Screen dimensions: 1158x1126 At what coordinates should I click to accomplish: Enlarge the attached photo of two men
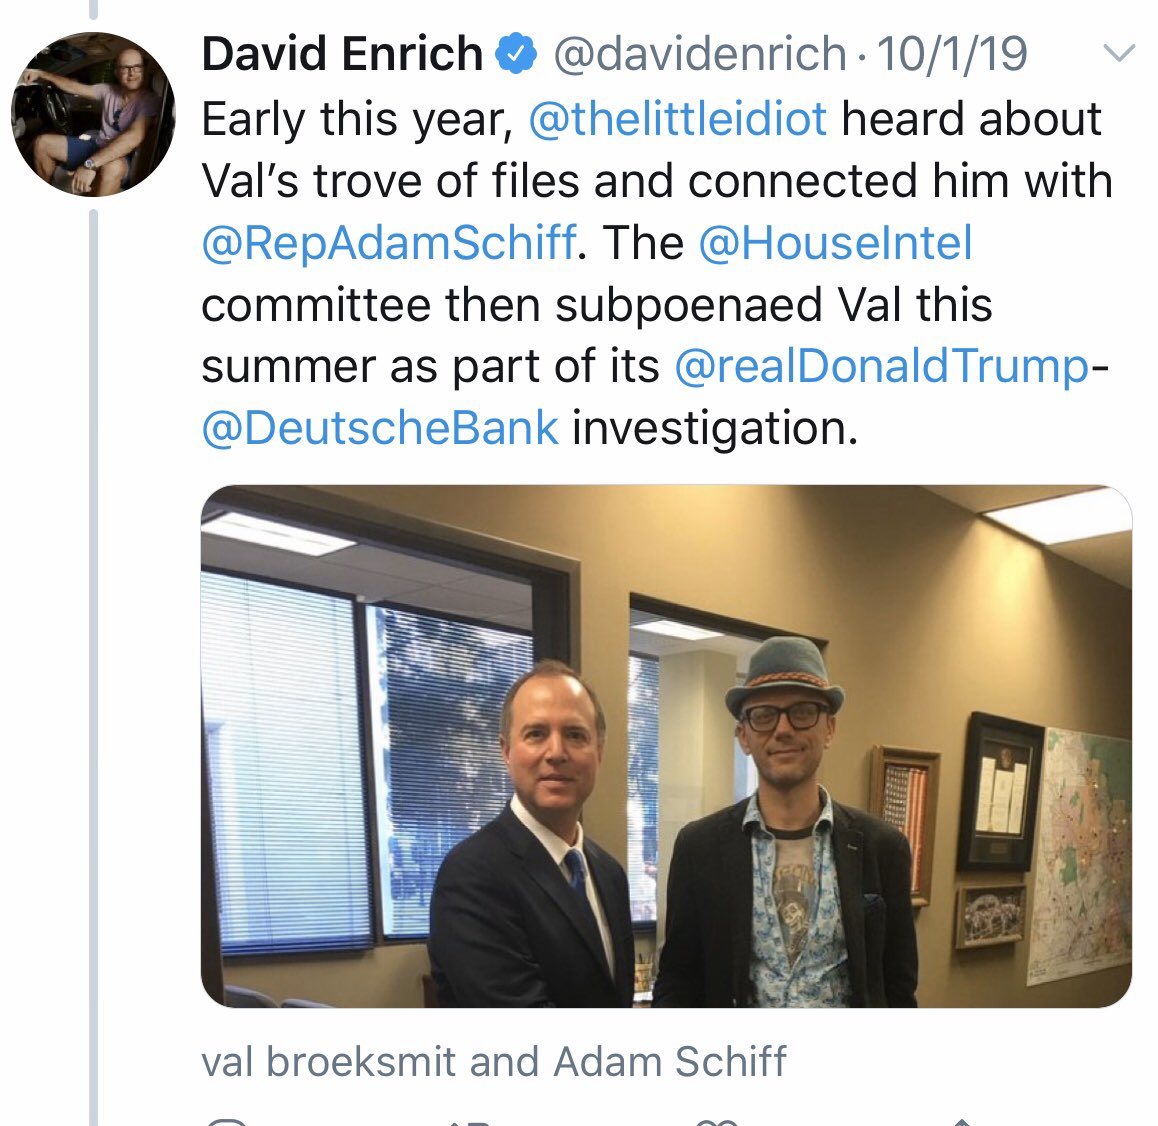point(666,746)
